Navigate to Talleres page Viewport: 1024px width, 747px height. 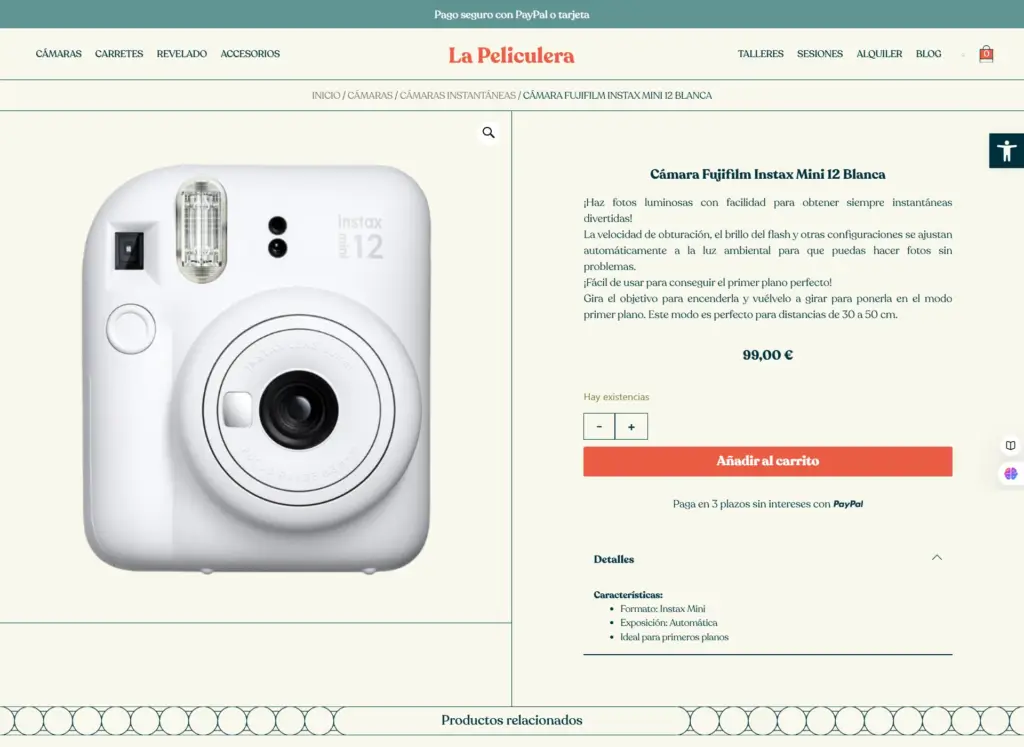[761, 54]
